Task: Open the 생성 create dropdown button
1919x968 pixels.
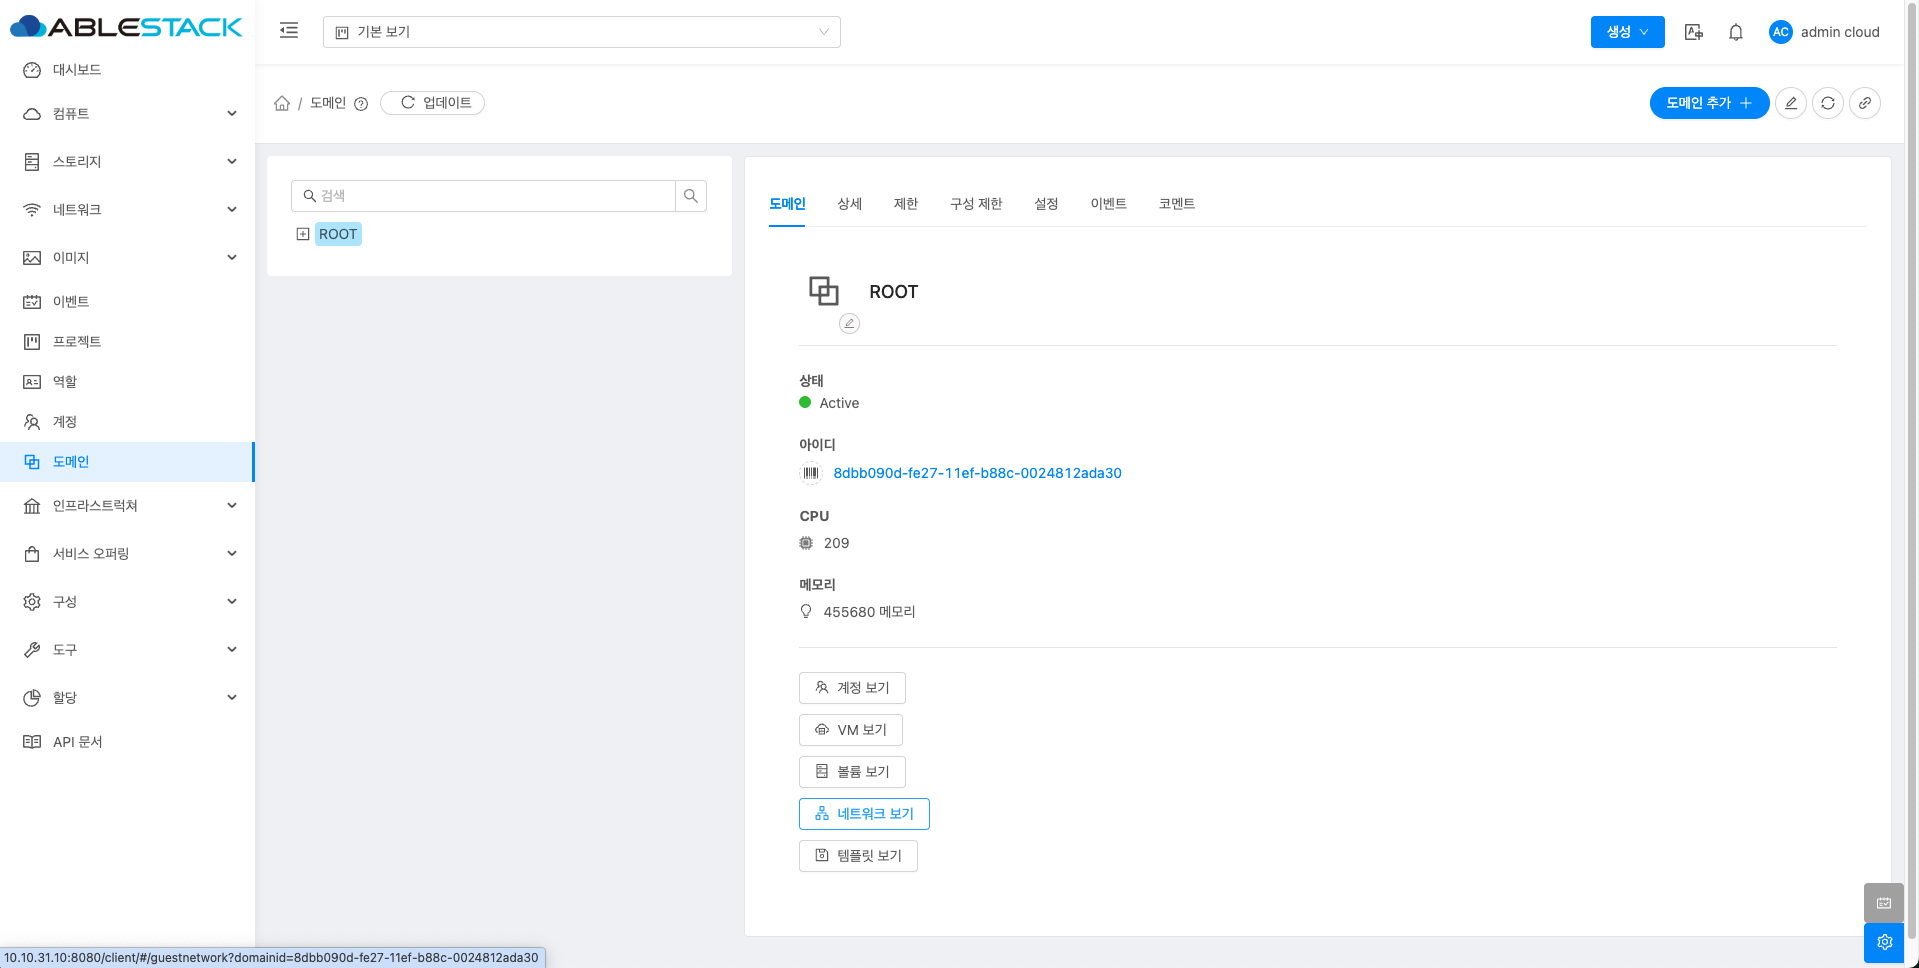Action: click(x=1626, y=32)
